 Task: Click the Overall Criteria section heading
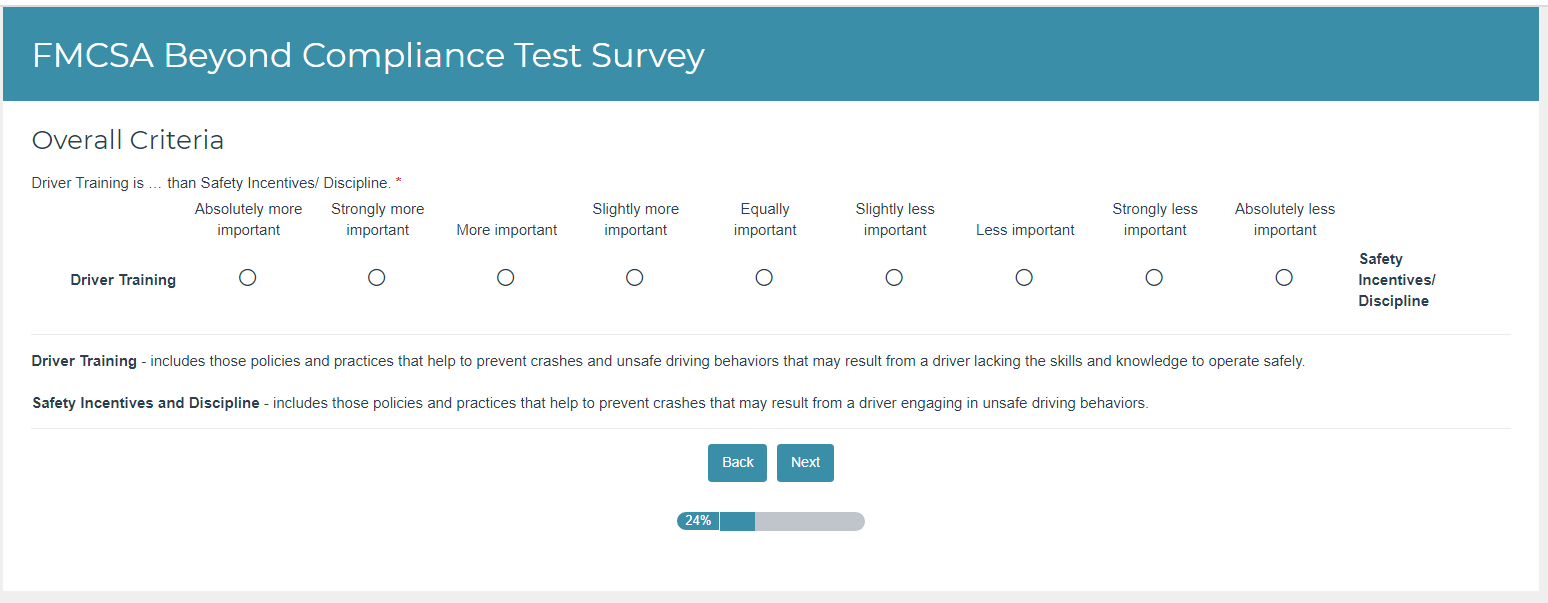click(128, 140)
